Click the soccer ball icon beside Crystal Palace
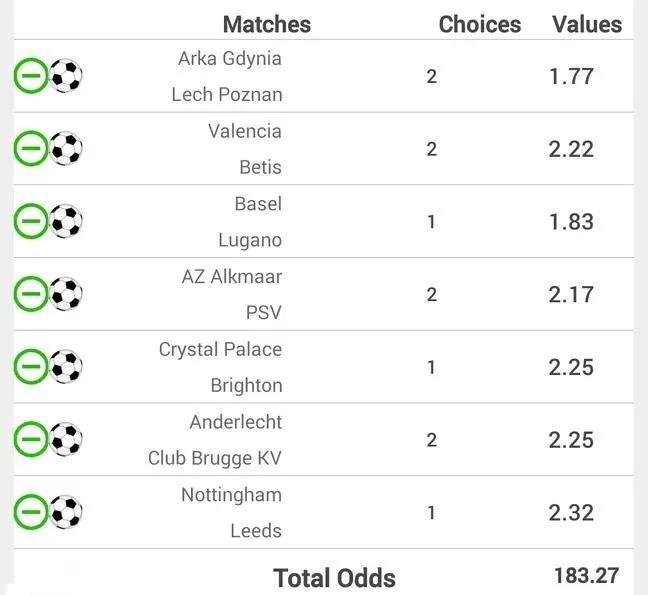Screen dimensions: 648x595 (66, 367)
